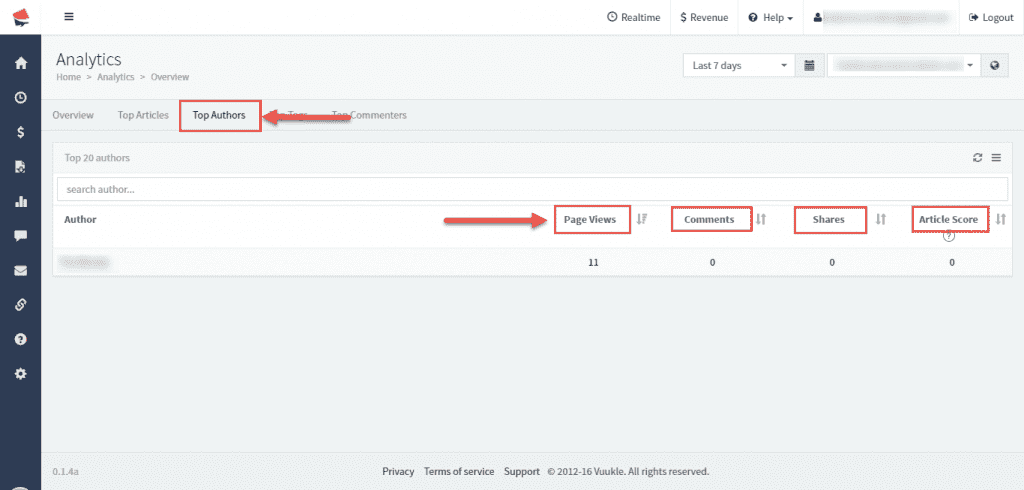Switch to the Top Articles tab
This screenshot has height=490, width=1024.
click(143, 115)
